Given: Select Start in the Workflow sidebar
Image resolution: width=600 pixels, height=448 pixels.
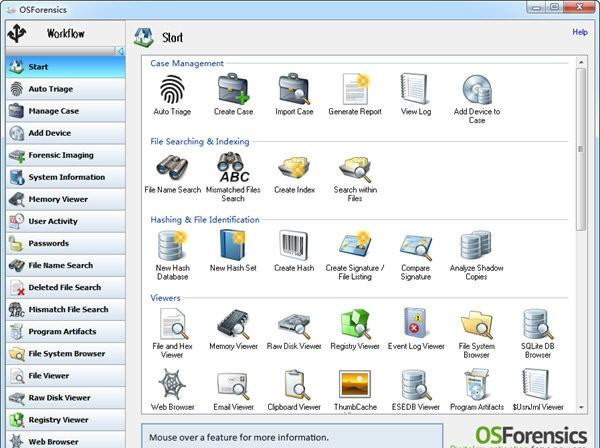Looking at the screenshot, I should click(65, 67).
